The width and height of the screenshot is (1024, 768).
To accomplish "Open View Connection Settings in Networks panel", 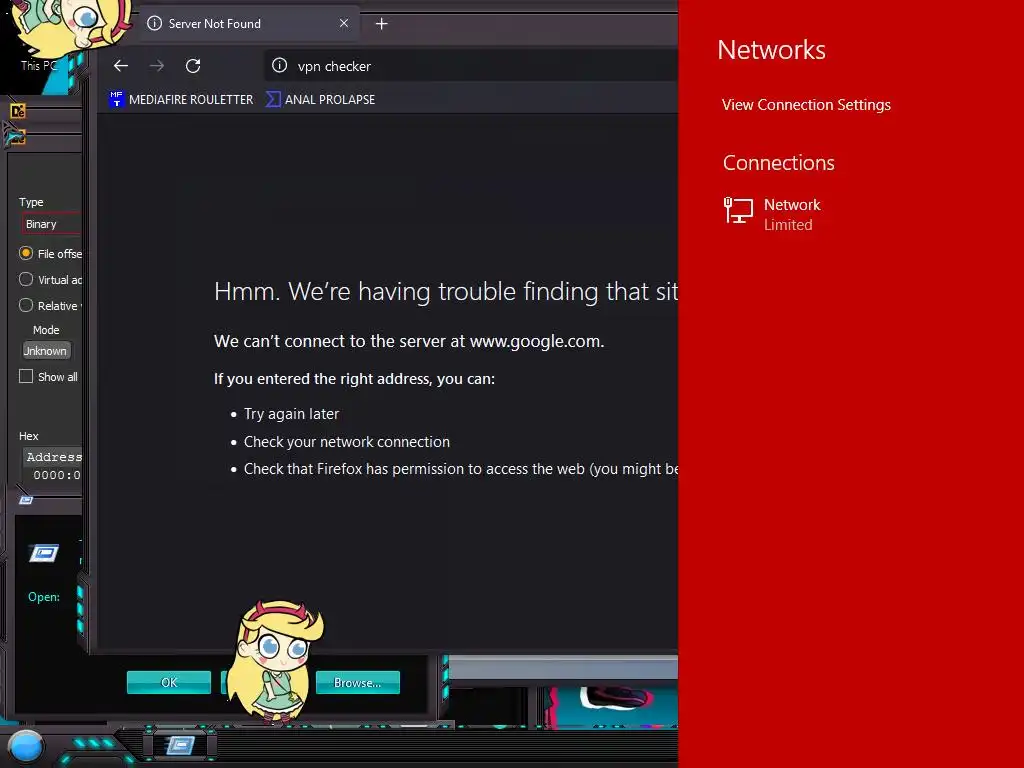I will [806, 105].
